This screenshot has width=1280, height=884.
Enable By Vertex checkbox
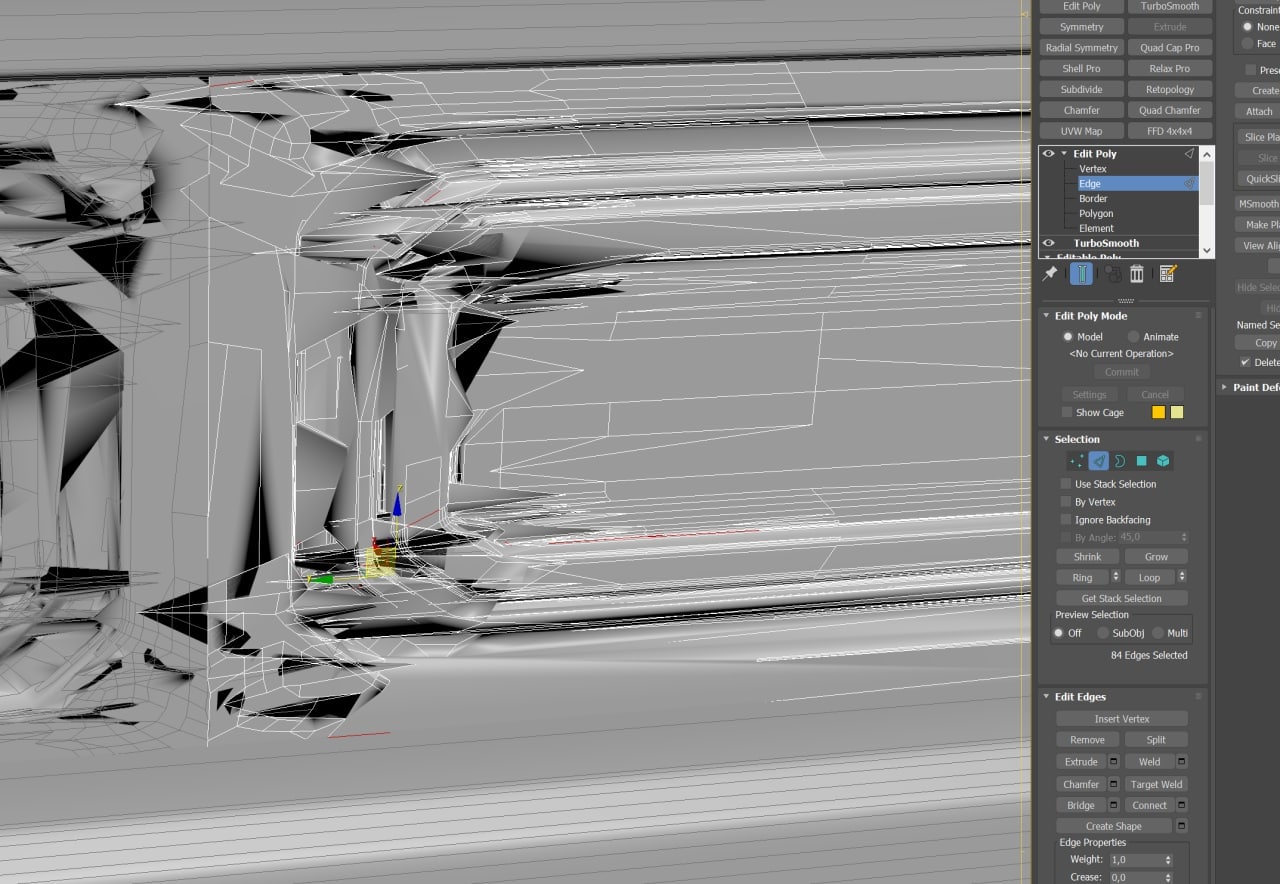(1066, 502)
